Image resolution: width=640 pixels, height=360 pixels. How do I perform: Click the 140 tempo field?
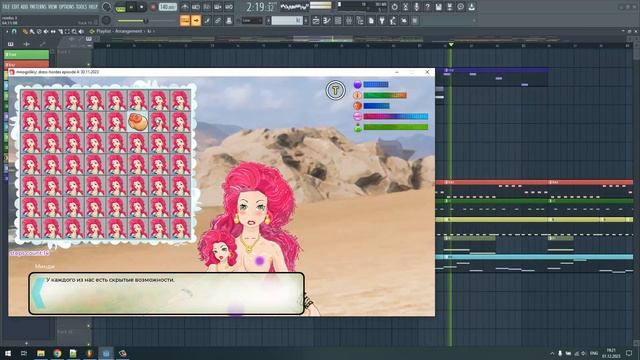[168, 7]
